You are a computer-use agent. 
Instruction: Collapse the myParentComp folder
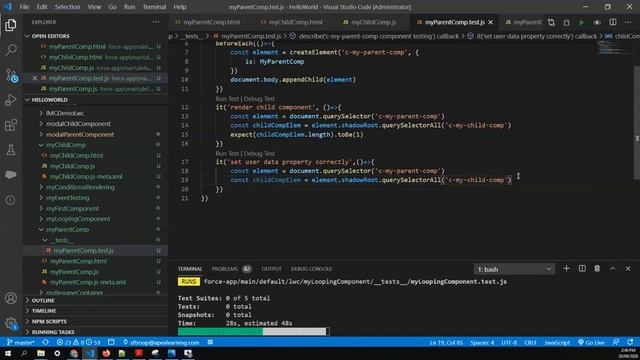[x=67, y=229]
